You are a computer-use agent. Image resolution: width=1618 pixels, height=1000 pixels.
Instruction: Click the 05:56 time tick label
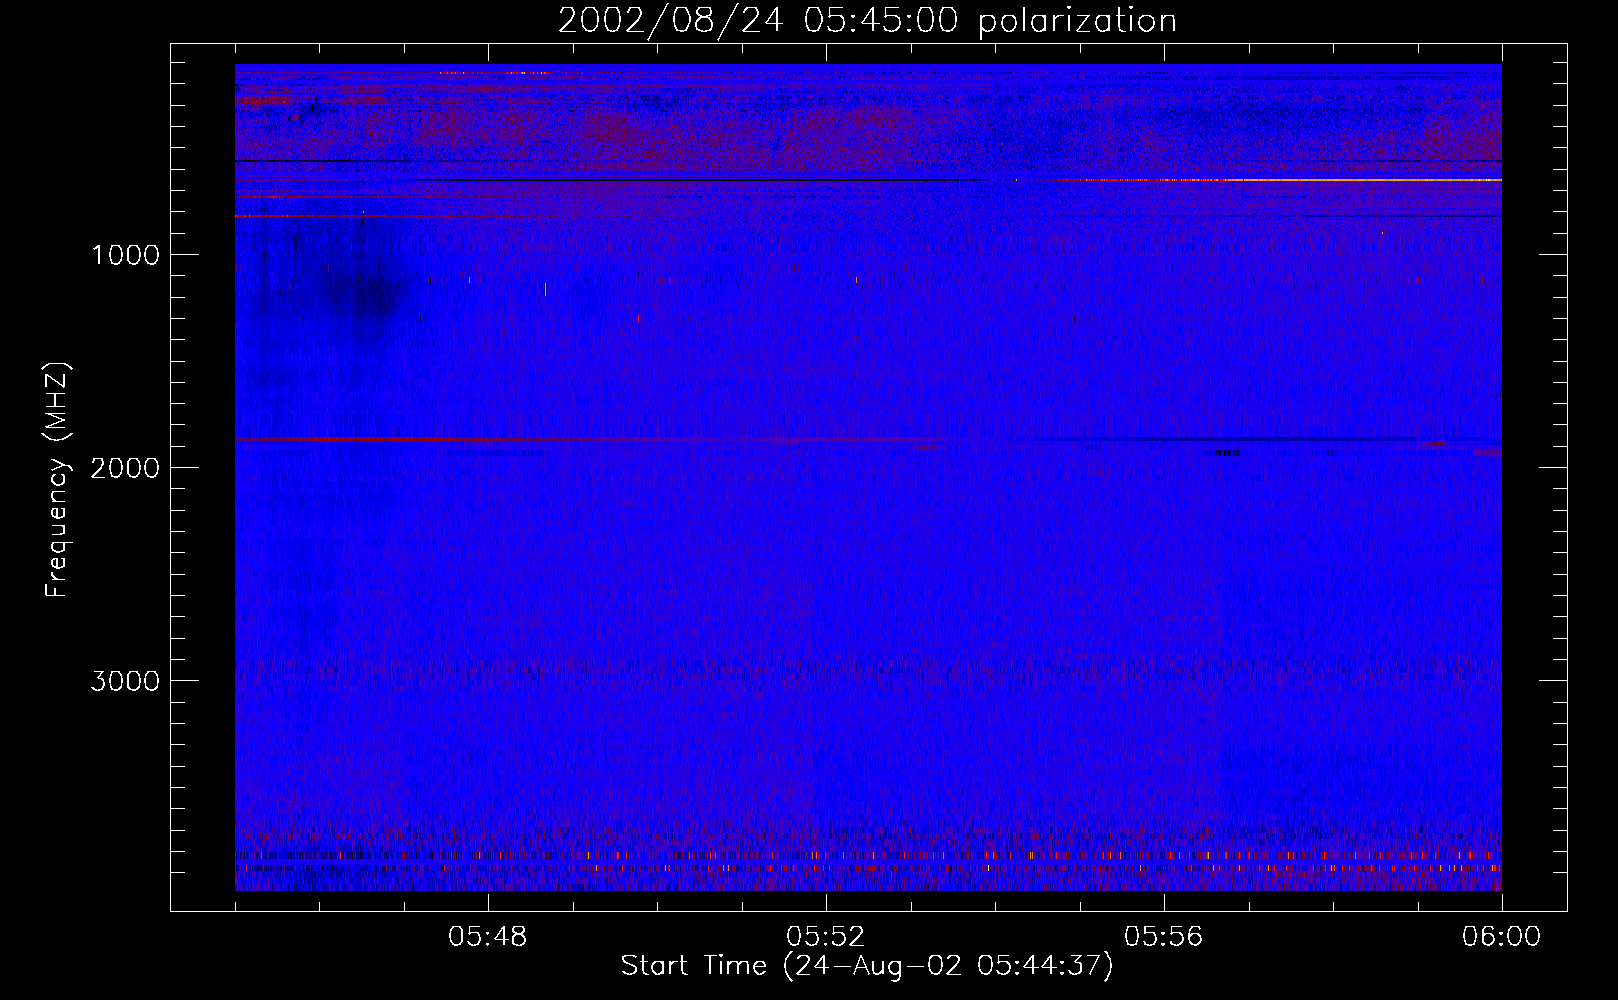pyautogui.click(x=1164, y=937)
